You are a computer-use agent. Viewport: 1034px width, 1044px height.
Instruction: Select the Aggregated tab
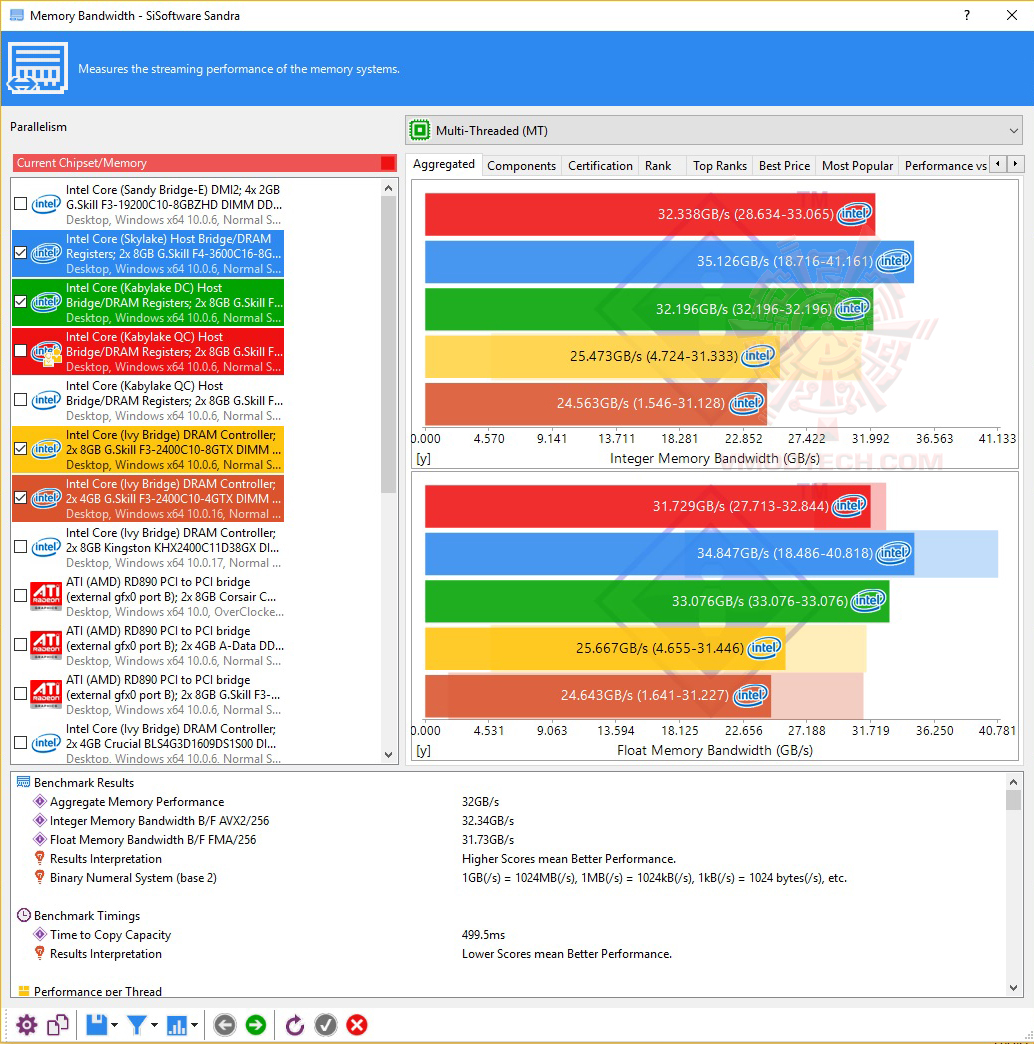(443, 164)
